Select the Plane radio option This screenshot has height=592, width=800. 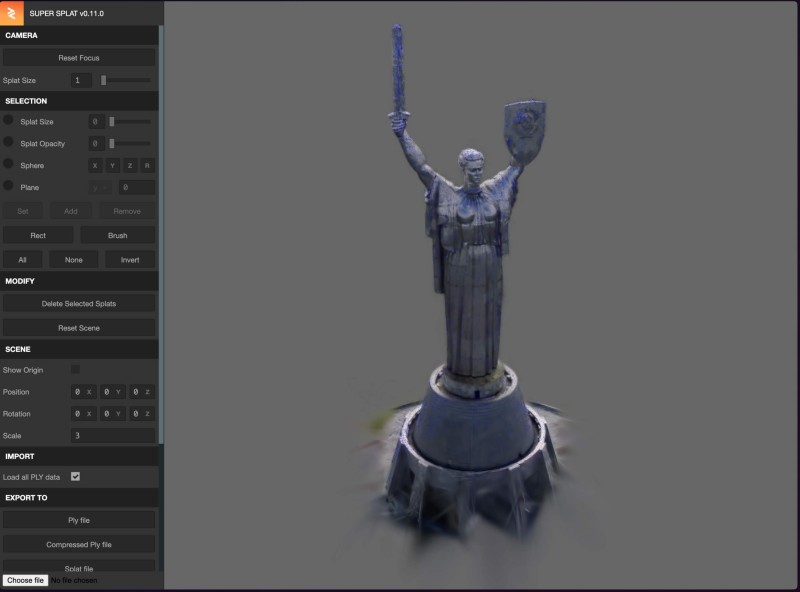point(8,186)
